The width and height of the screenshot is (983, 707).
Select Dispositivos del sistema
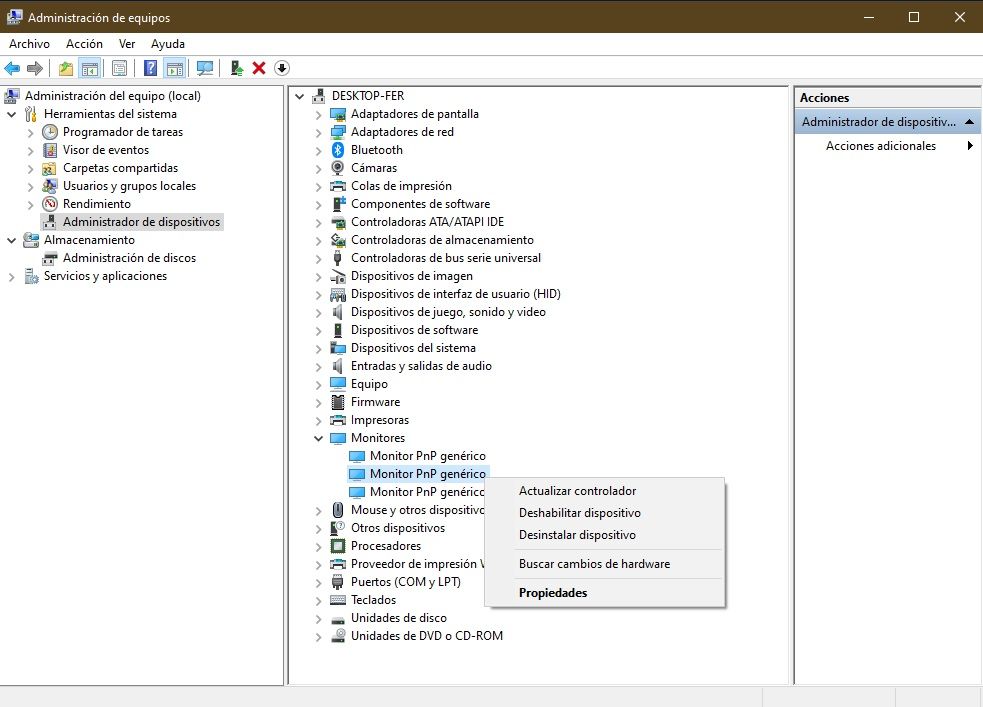point(413,348)
